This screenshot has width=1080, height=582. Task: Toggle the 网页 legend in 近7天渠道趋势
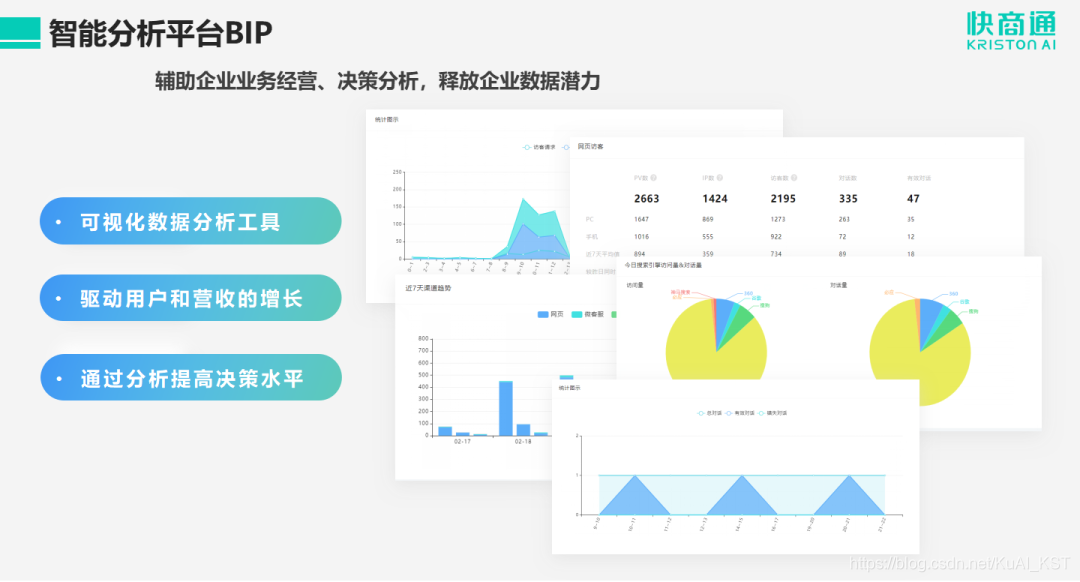(550, 314)
